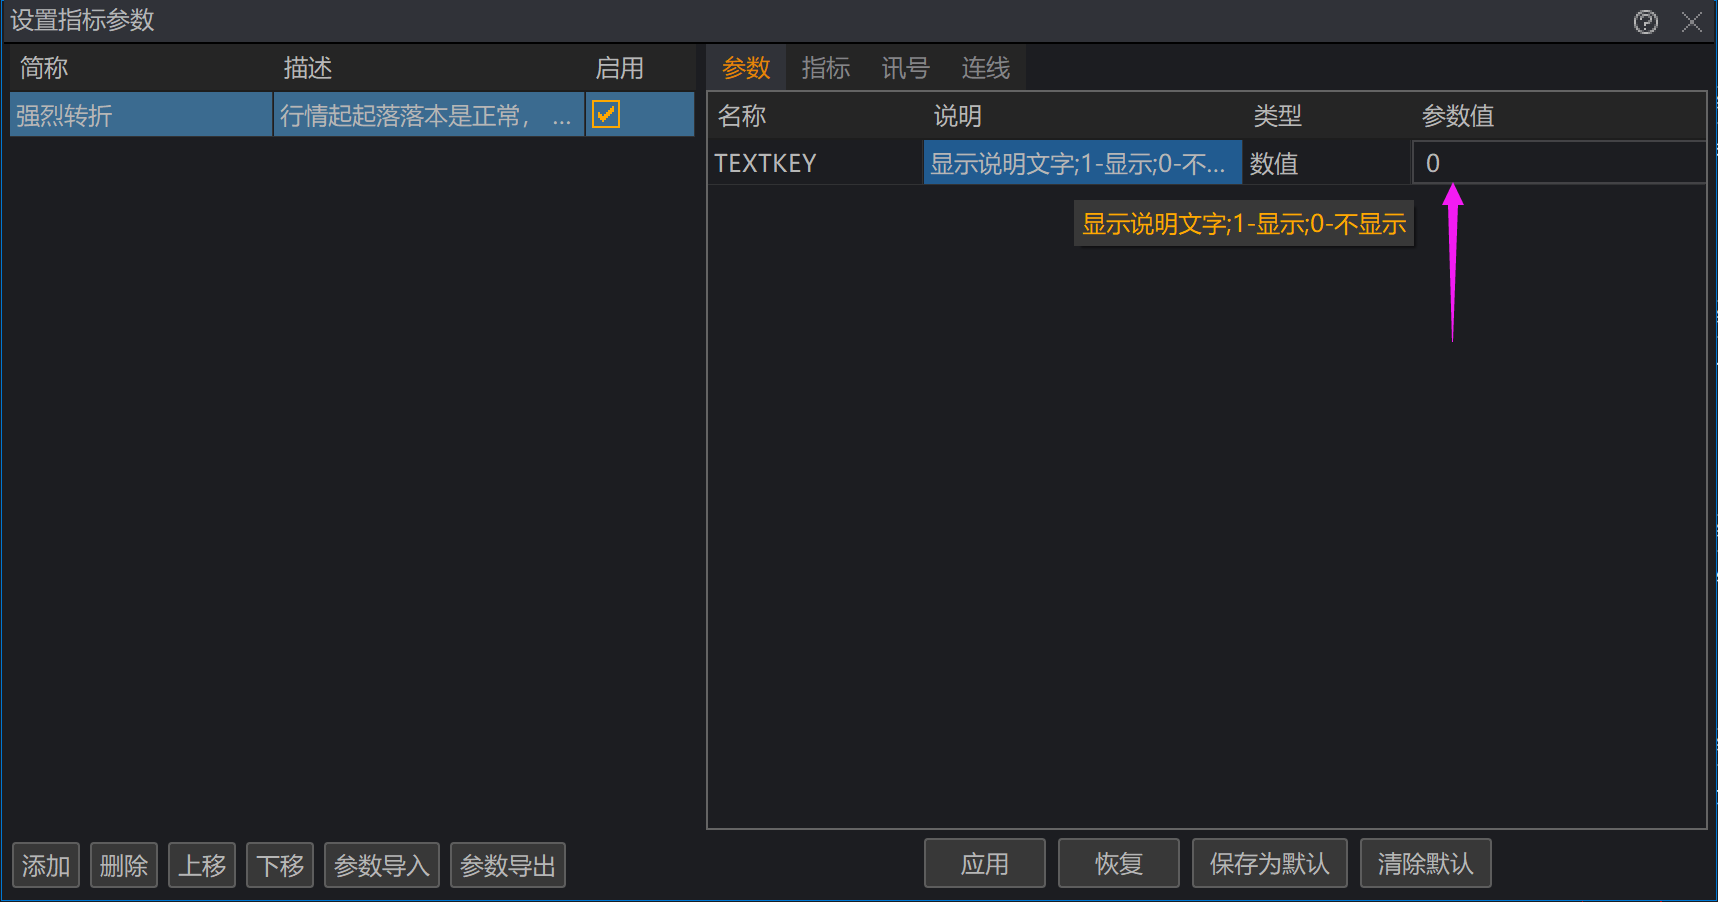Click the 恢复 button

(1118, 864)
